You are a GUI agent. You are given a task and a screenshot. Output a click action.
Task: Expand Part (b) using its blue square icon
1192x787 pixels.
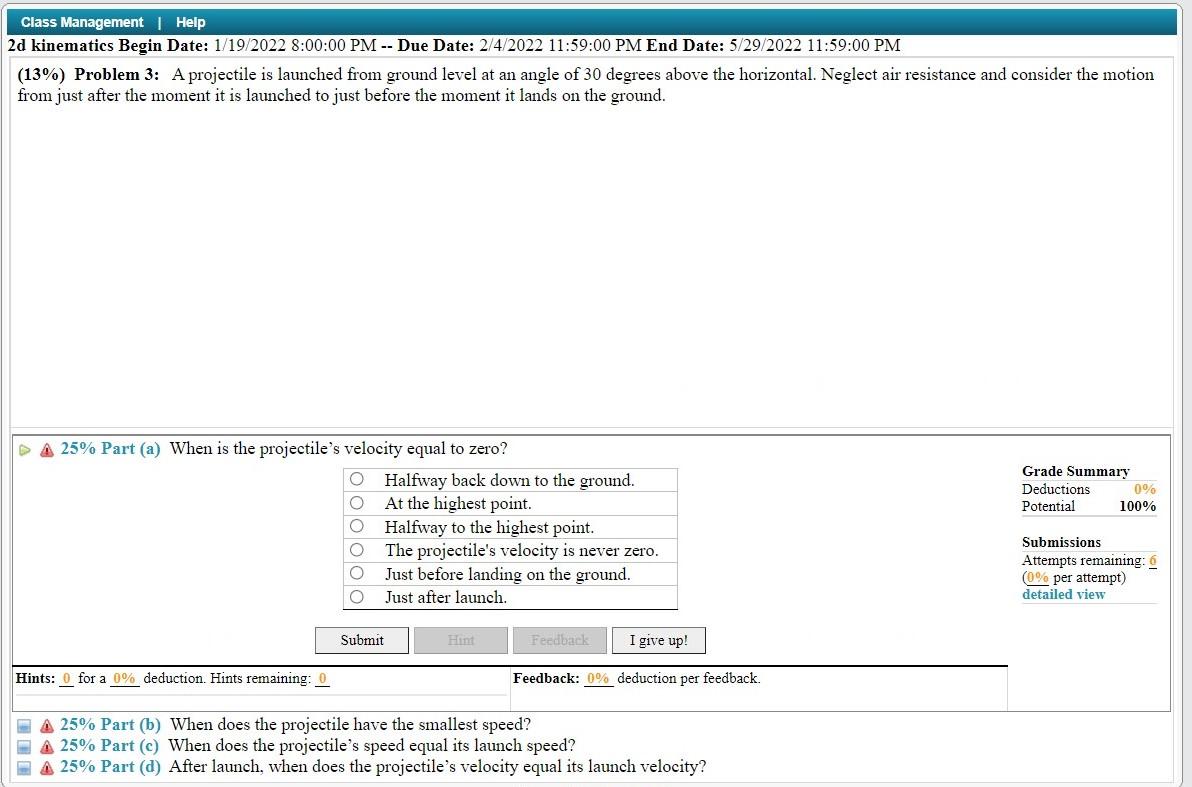pyautogui.click(x=24, y=724)
